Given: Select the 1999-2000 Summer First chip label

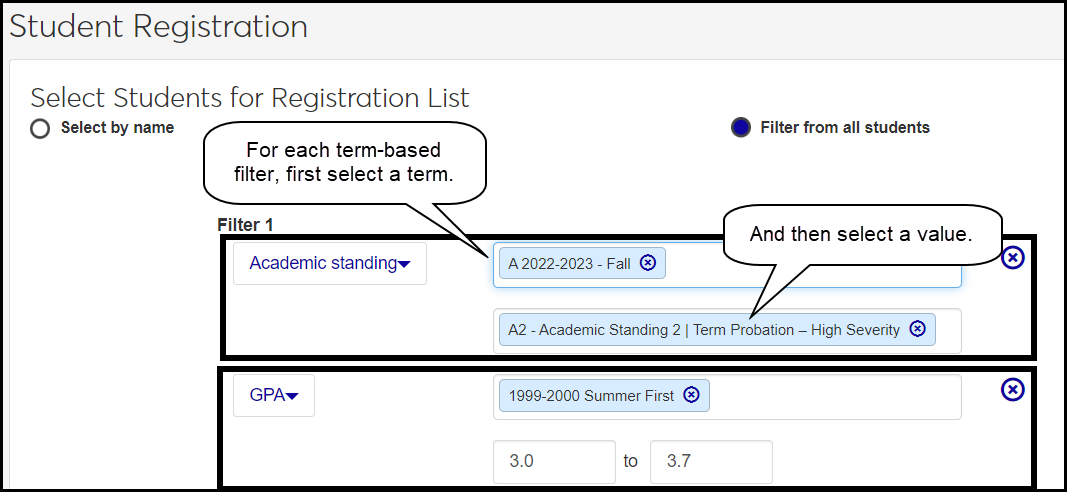Looking at the screenshot, I should point(591,396).
